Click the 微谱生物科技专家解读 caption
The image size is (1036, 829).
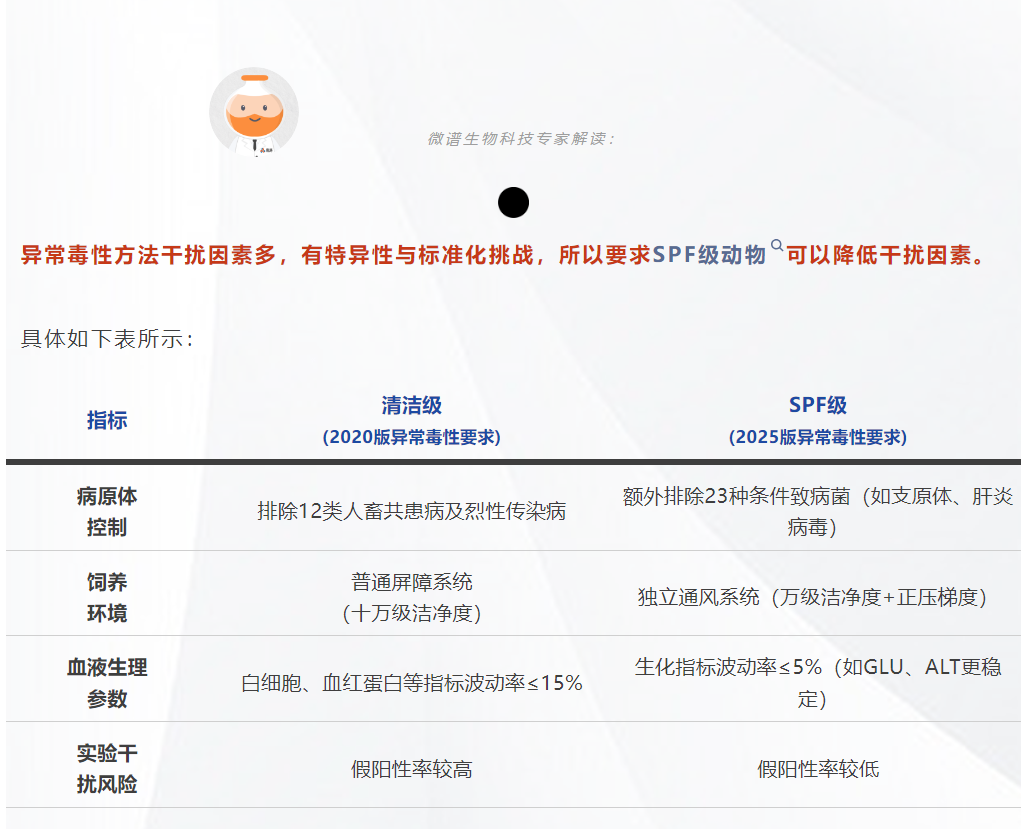point(522,139)
